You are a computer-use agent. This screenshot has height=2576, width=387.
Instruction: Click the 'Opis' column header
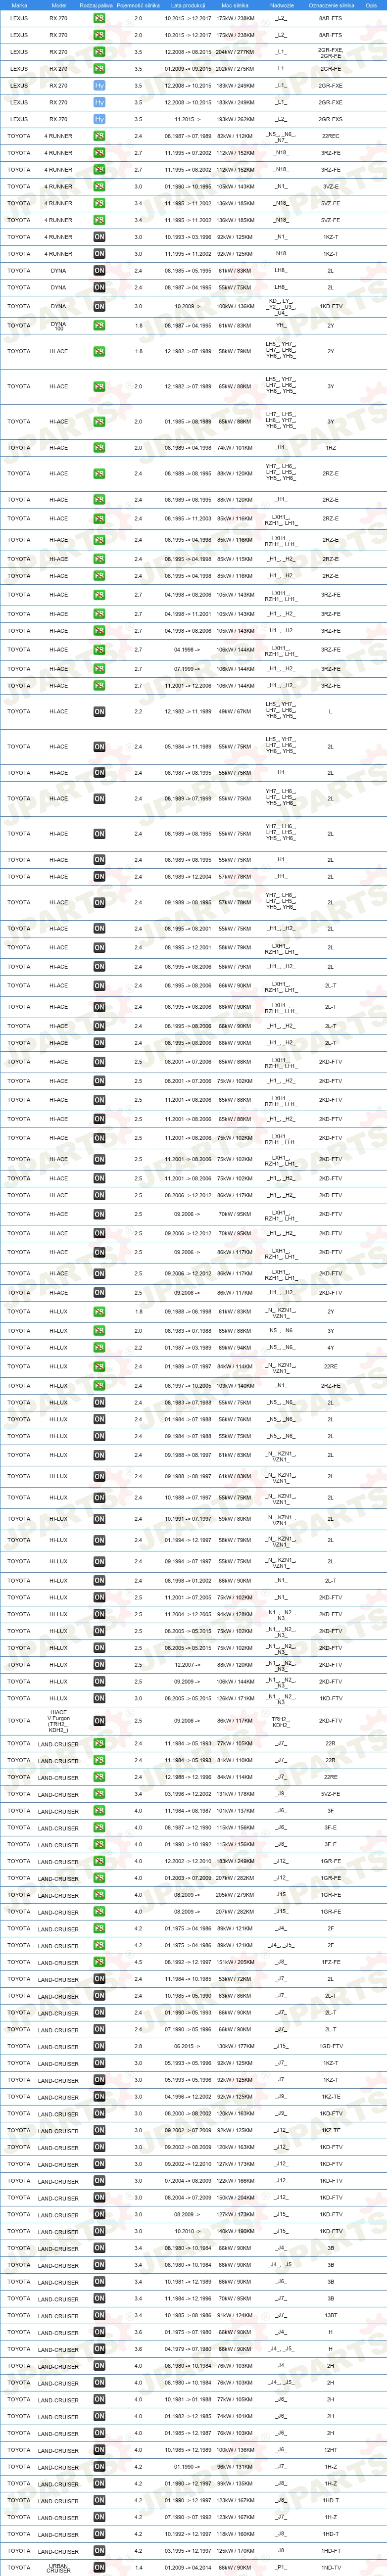pyautogui.click(x=371, y=5)
